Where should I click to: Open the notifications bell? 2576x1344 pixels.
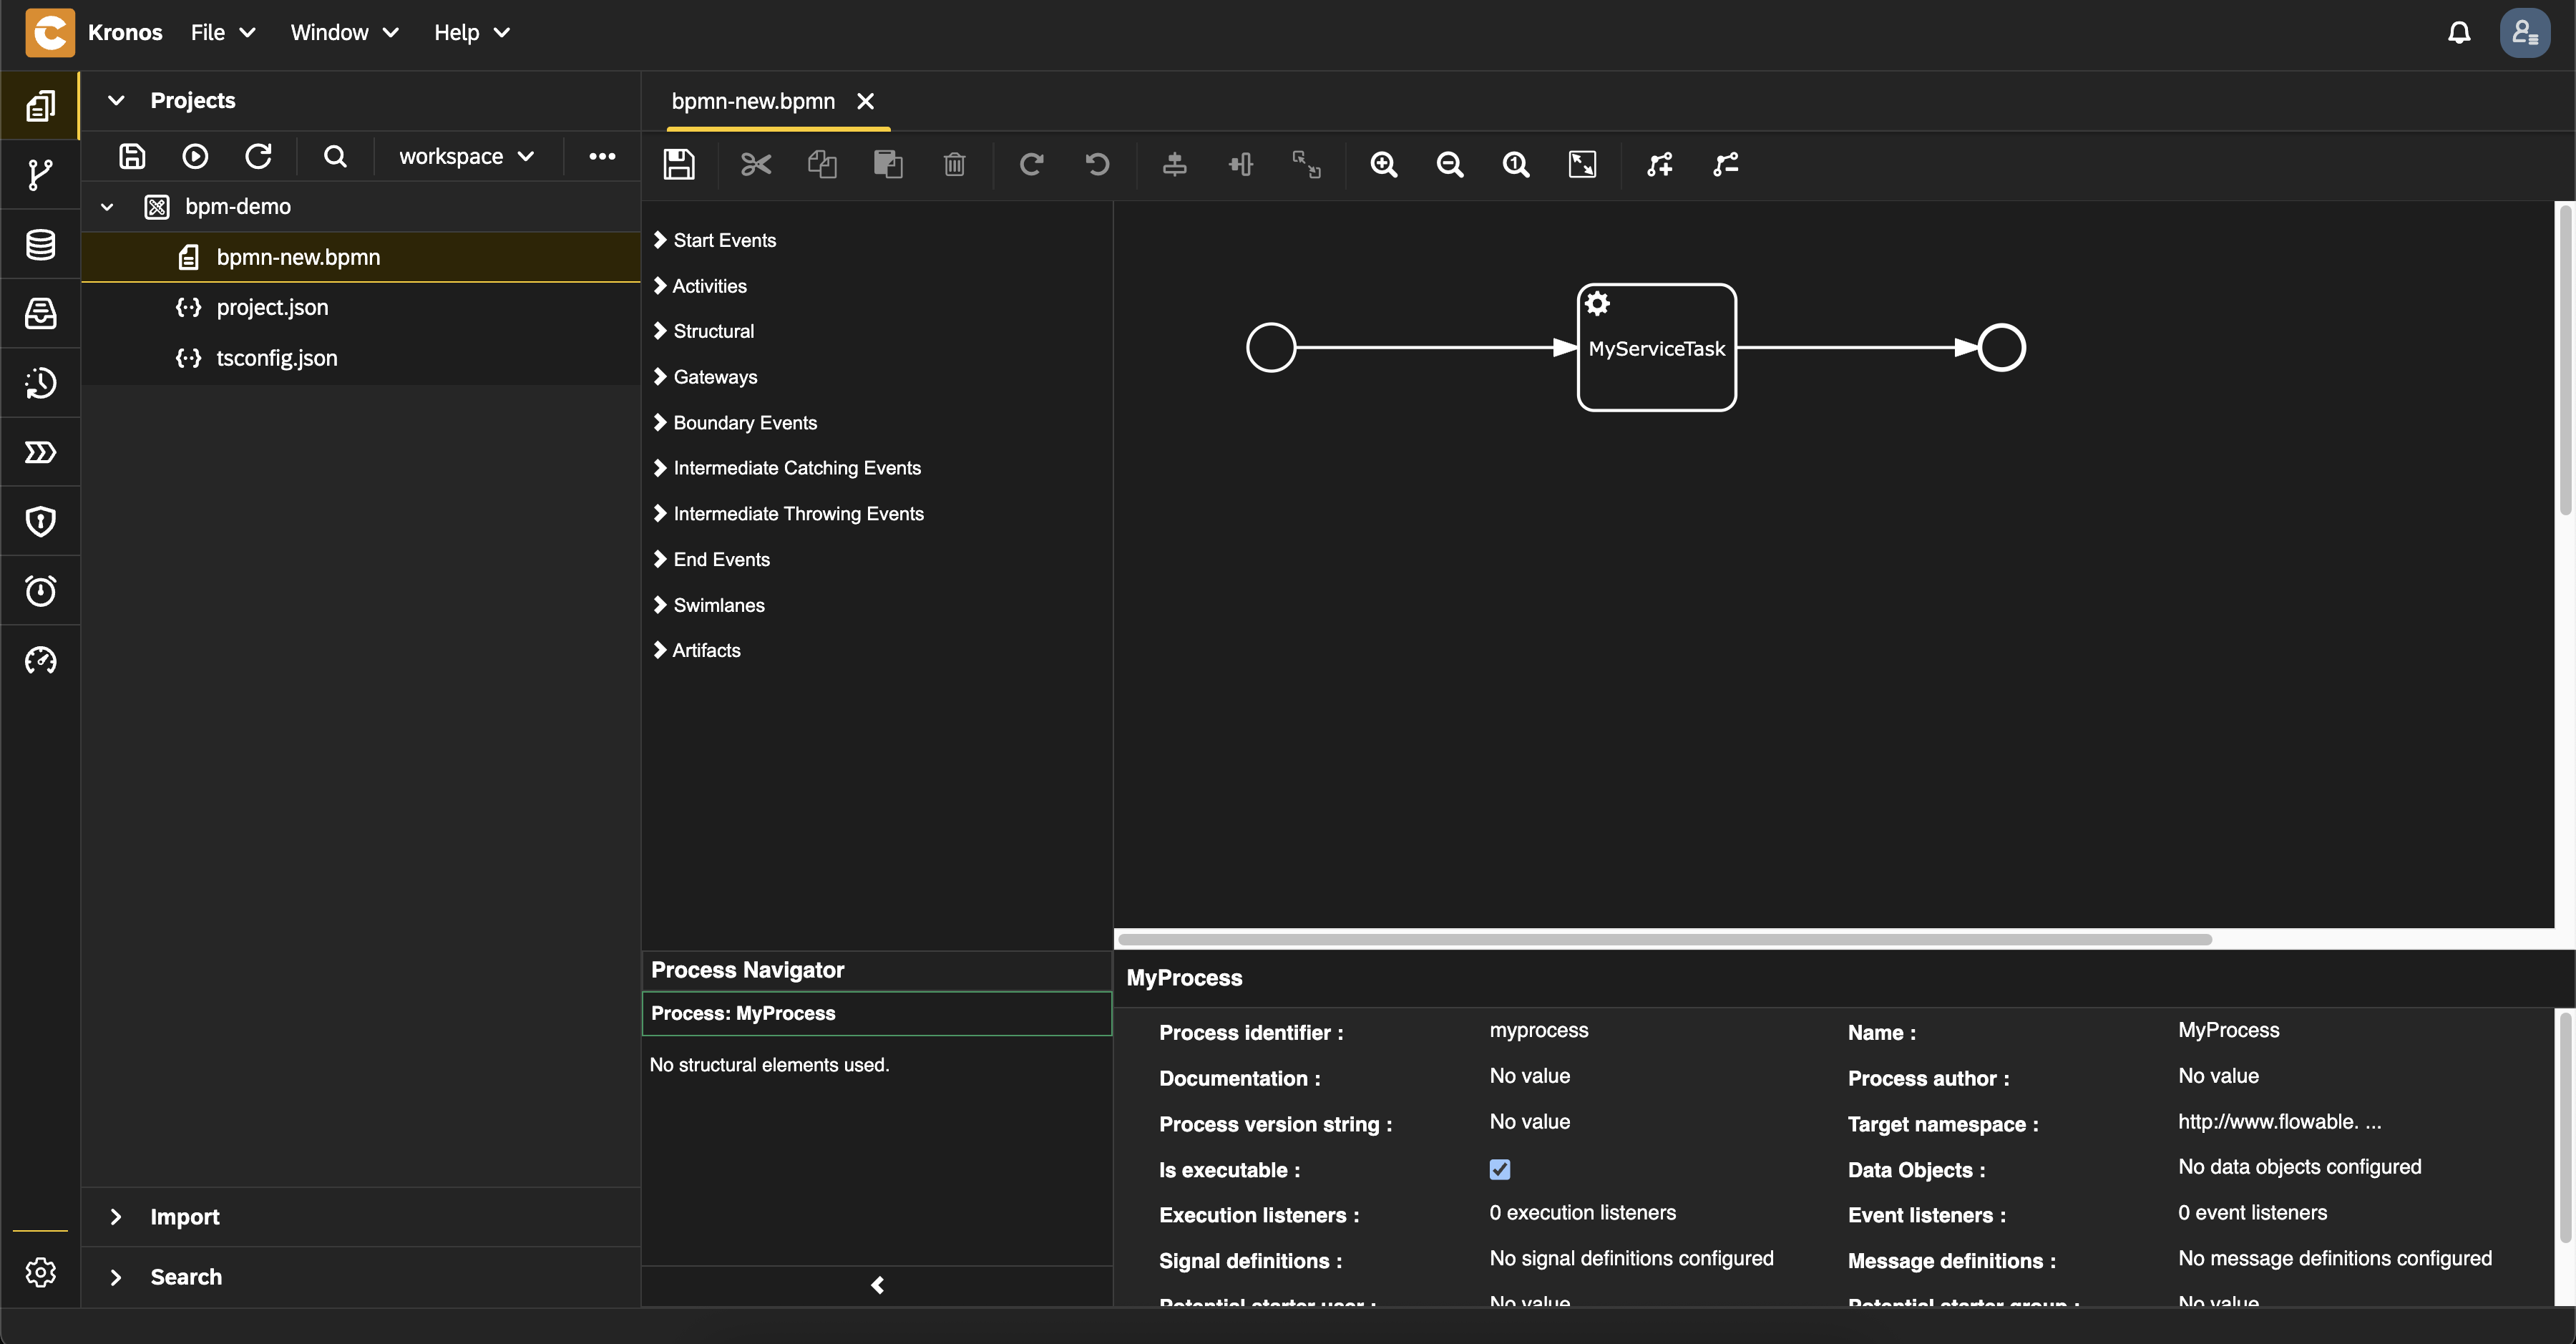(2458, 32)
